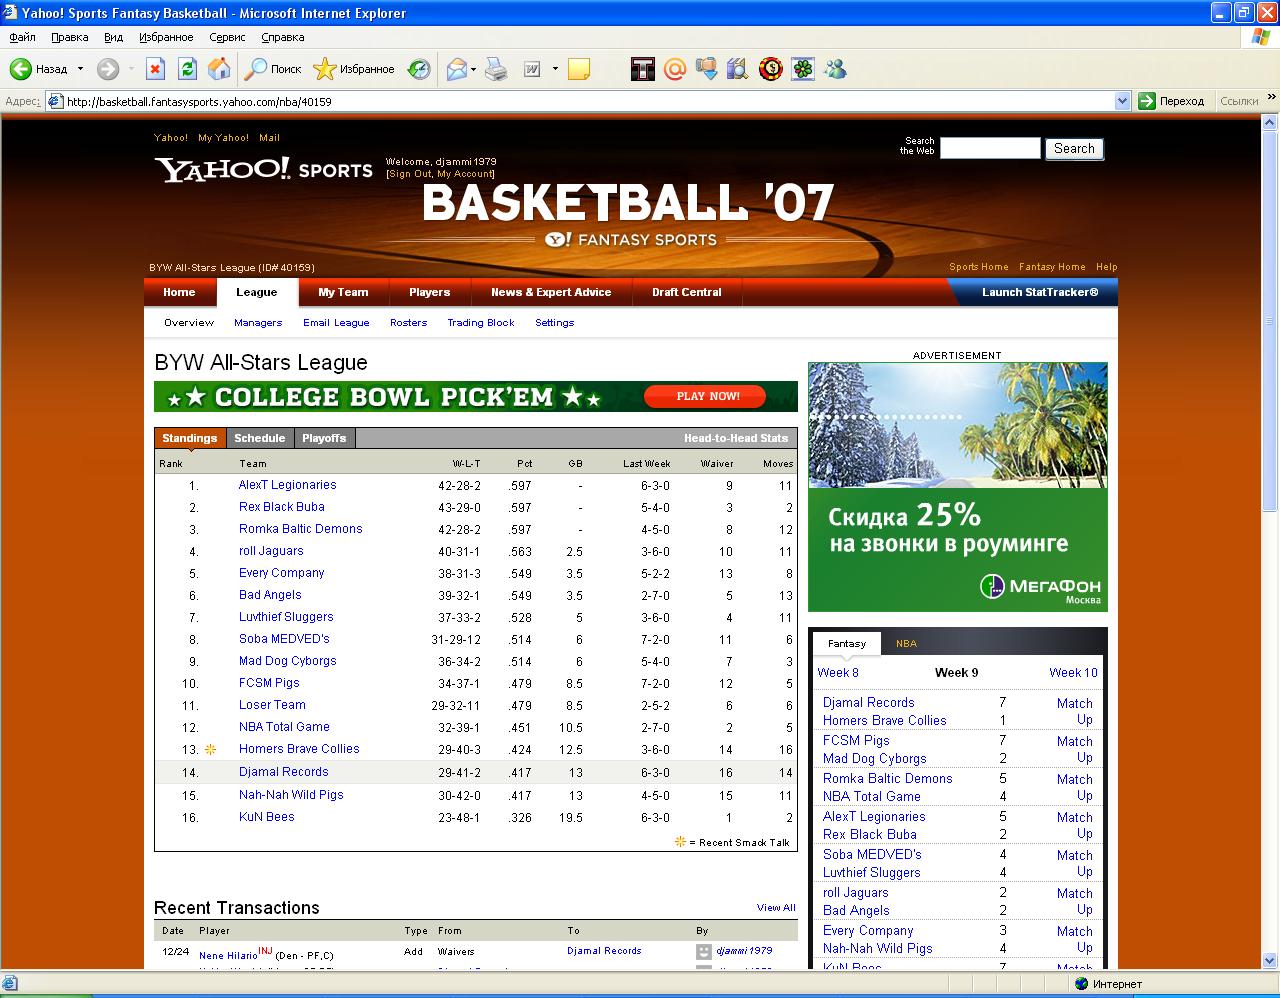Open the Back button history dropdown arrow
The image size is (1280, 998).
[x=80, y=69]
